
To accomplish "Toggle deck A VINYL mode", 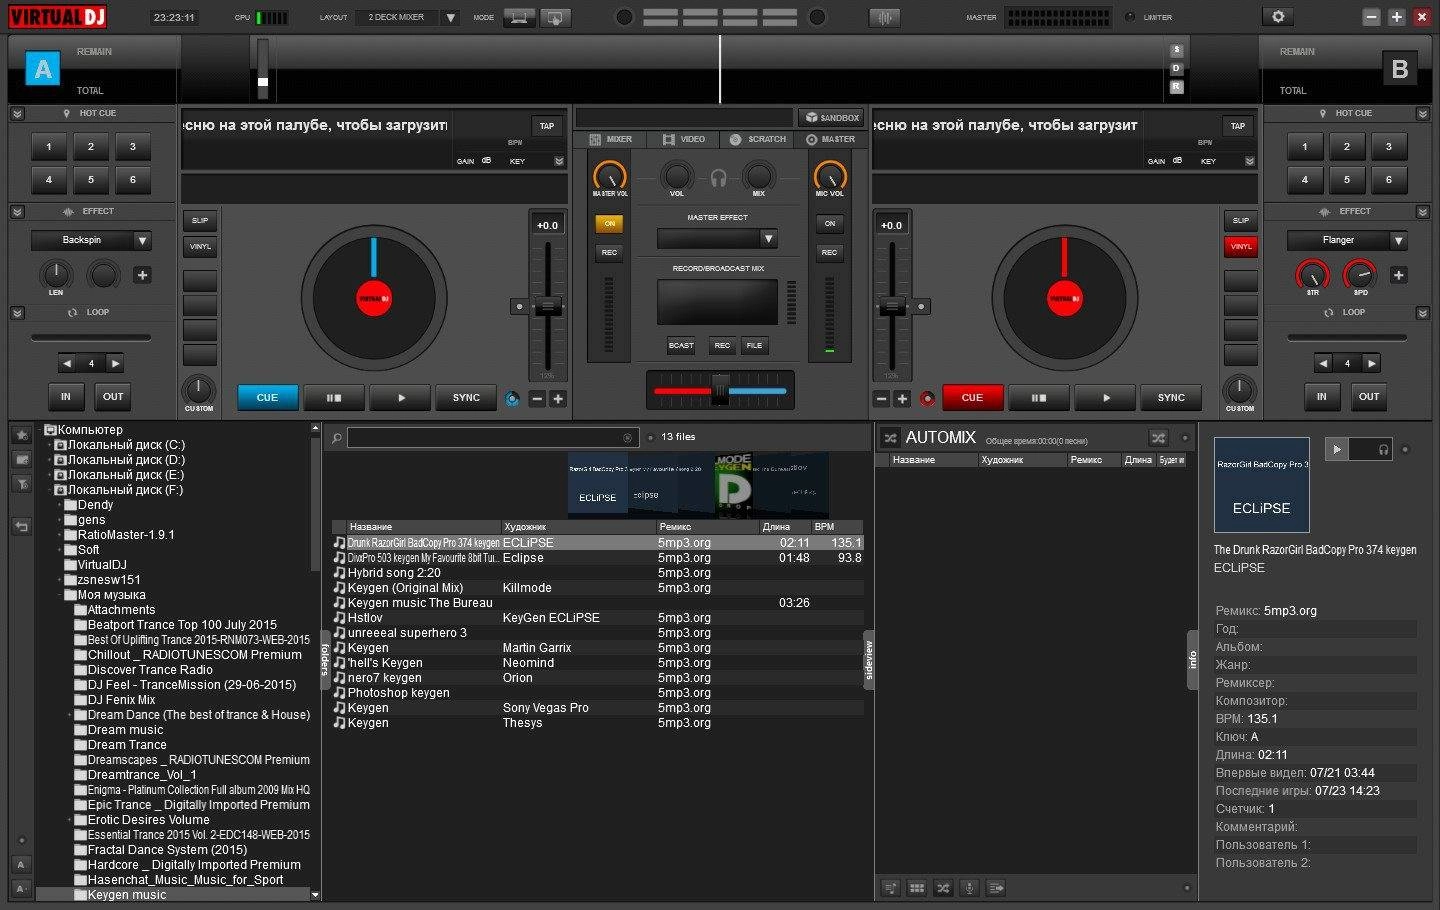I will (200, 246).
